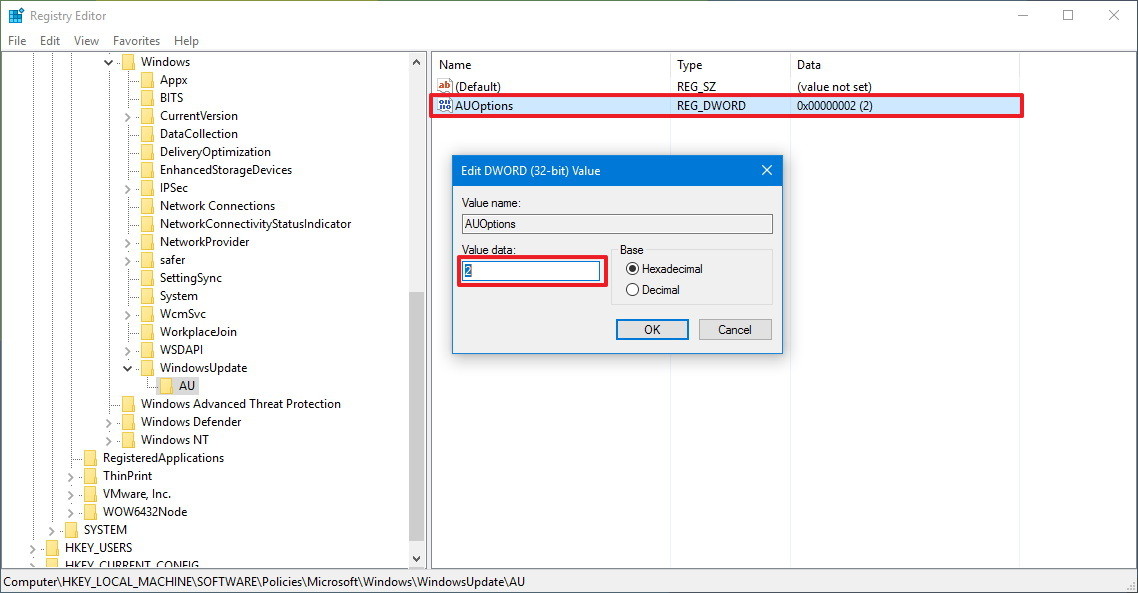
Task: Expand the Windows NT key
Action: pos(109,441)
